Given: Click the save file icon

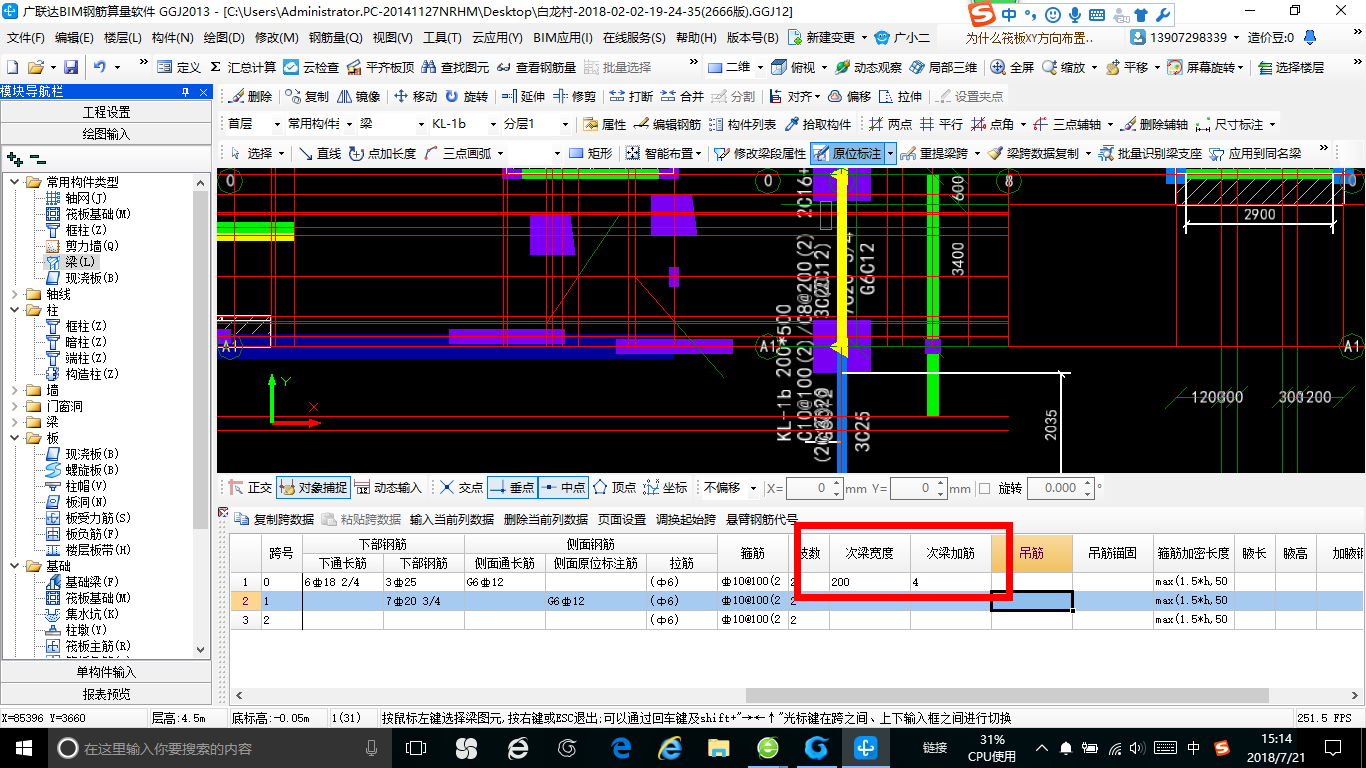Looking at the screenshot, I should pyautogui.click(x=71, y=67).
